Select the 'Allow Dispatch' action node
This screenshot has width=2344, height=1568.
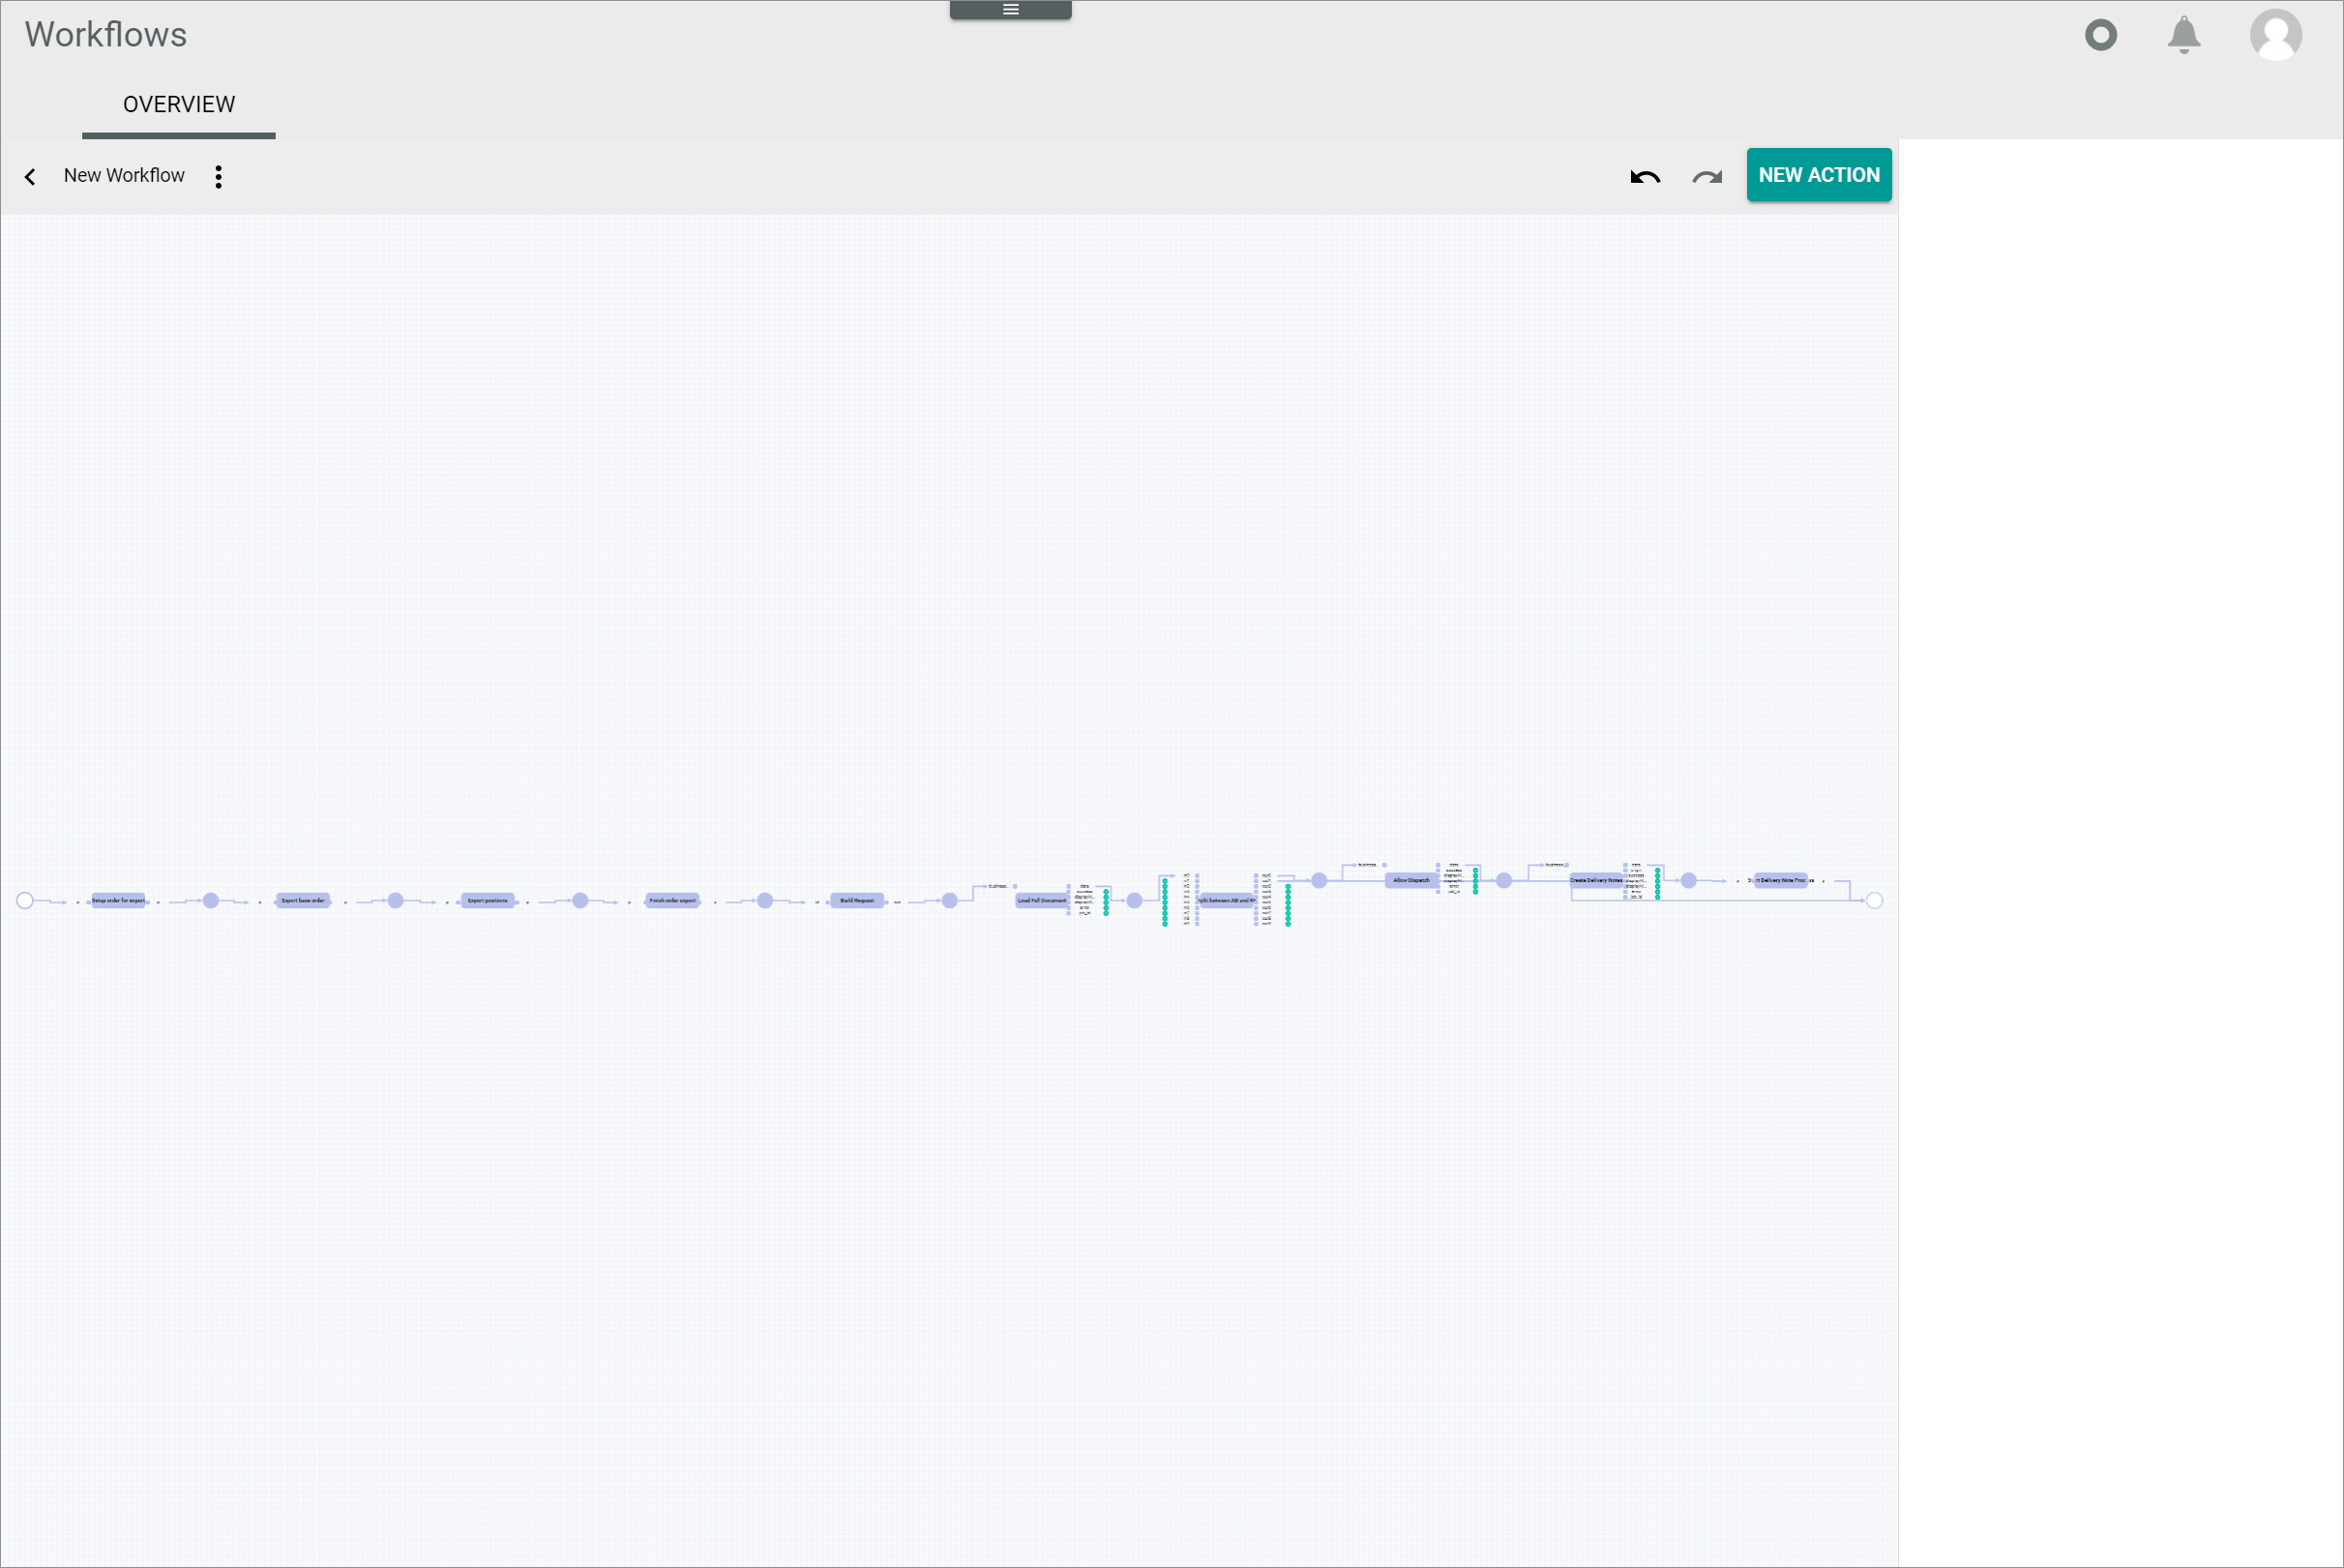tap(1412, 881)
